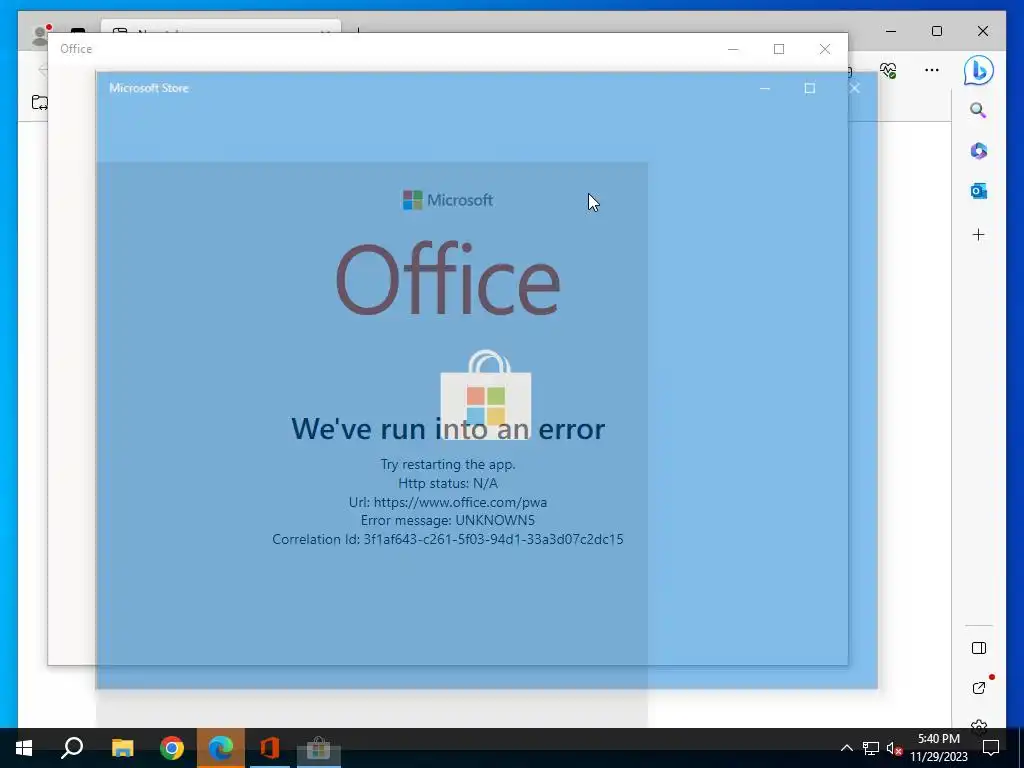Open the Windows Start menu
The image size is (1024, 768).
pyautogui.click(x=24, y=748)
